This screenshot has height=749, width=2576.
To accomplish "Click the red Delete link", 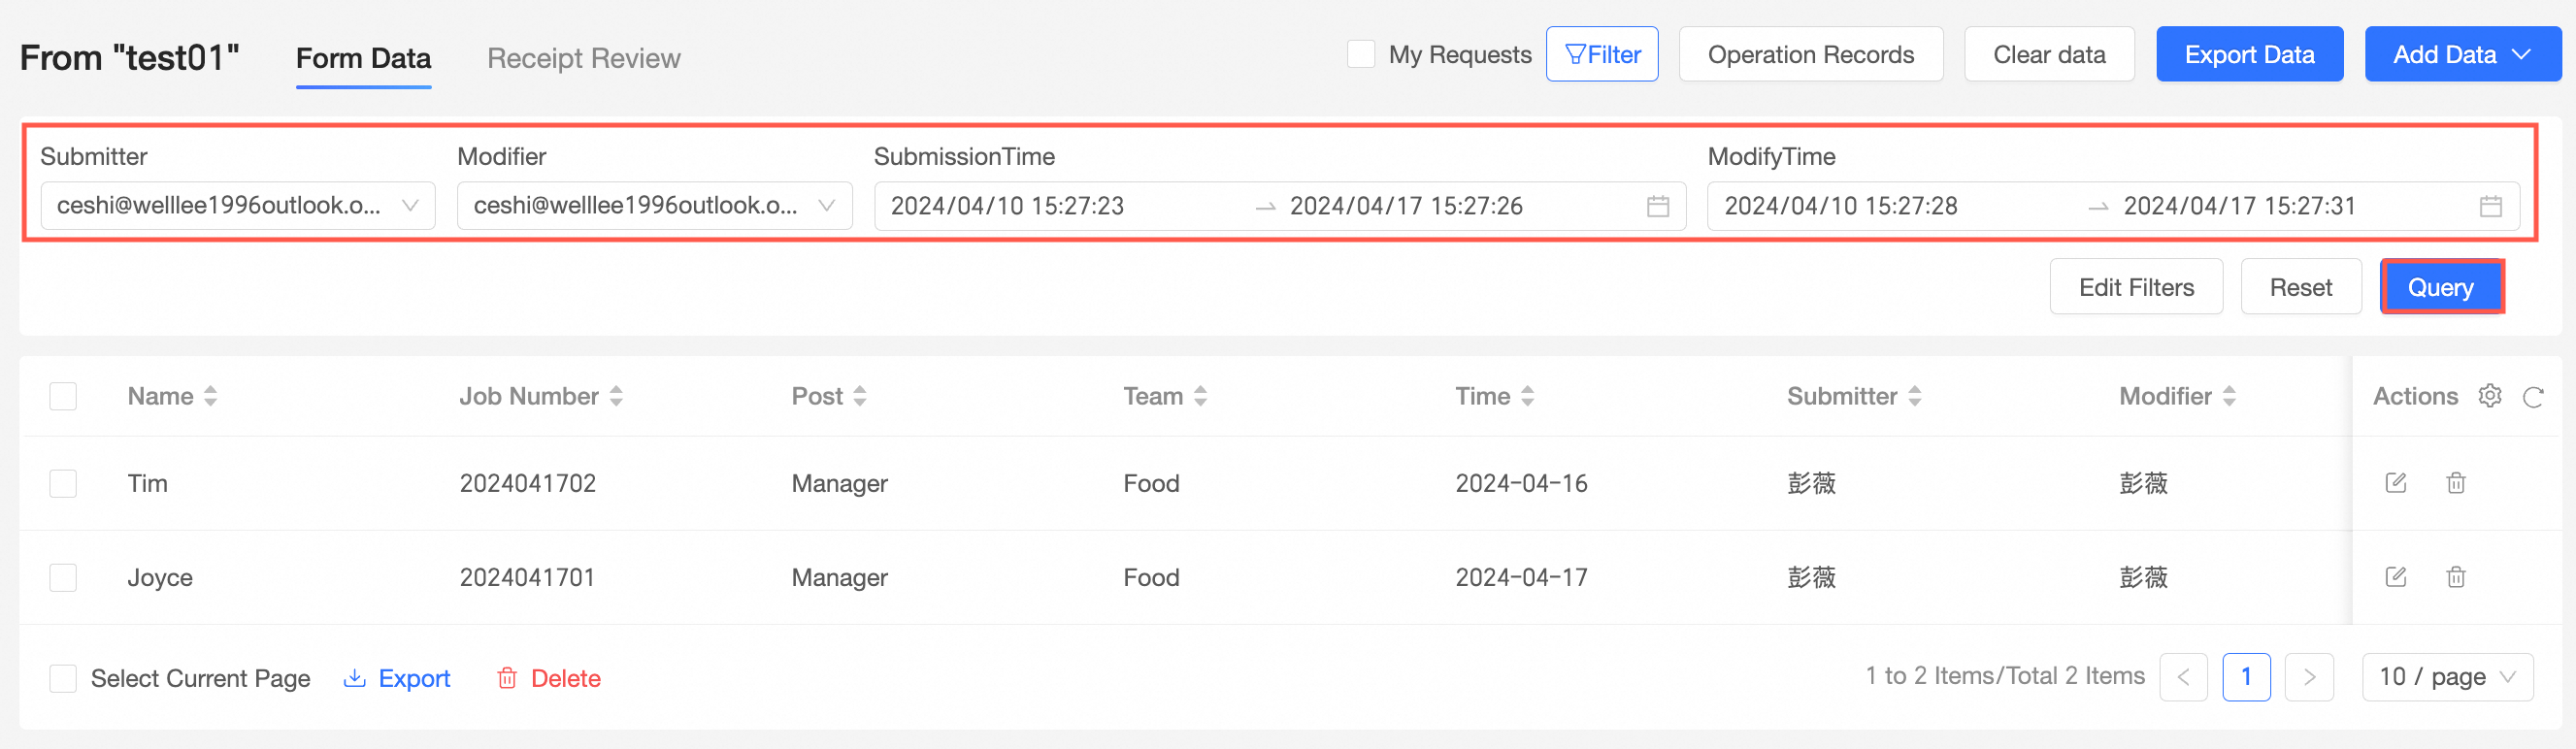I will (548, 678).
